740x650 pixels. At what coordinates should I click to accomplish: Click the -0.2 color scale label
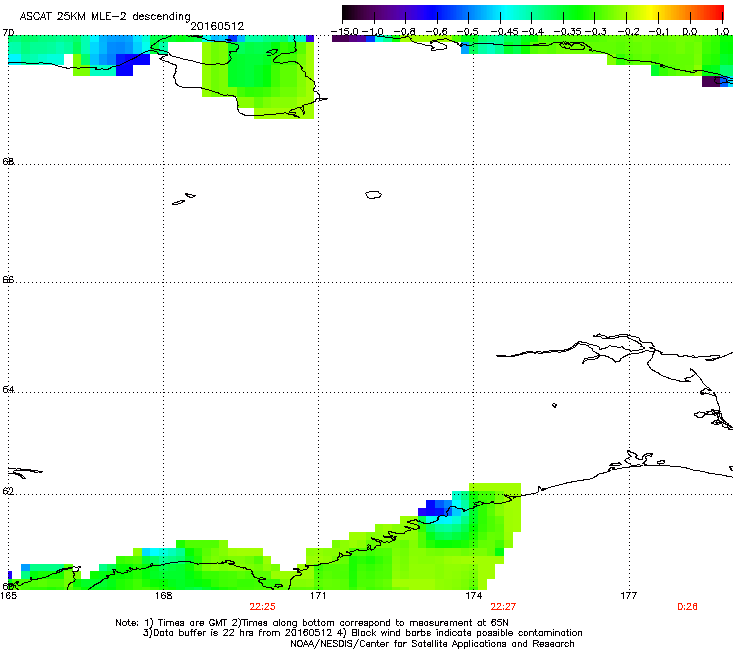628,32
